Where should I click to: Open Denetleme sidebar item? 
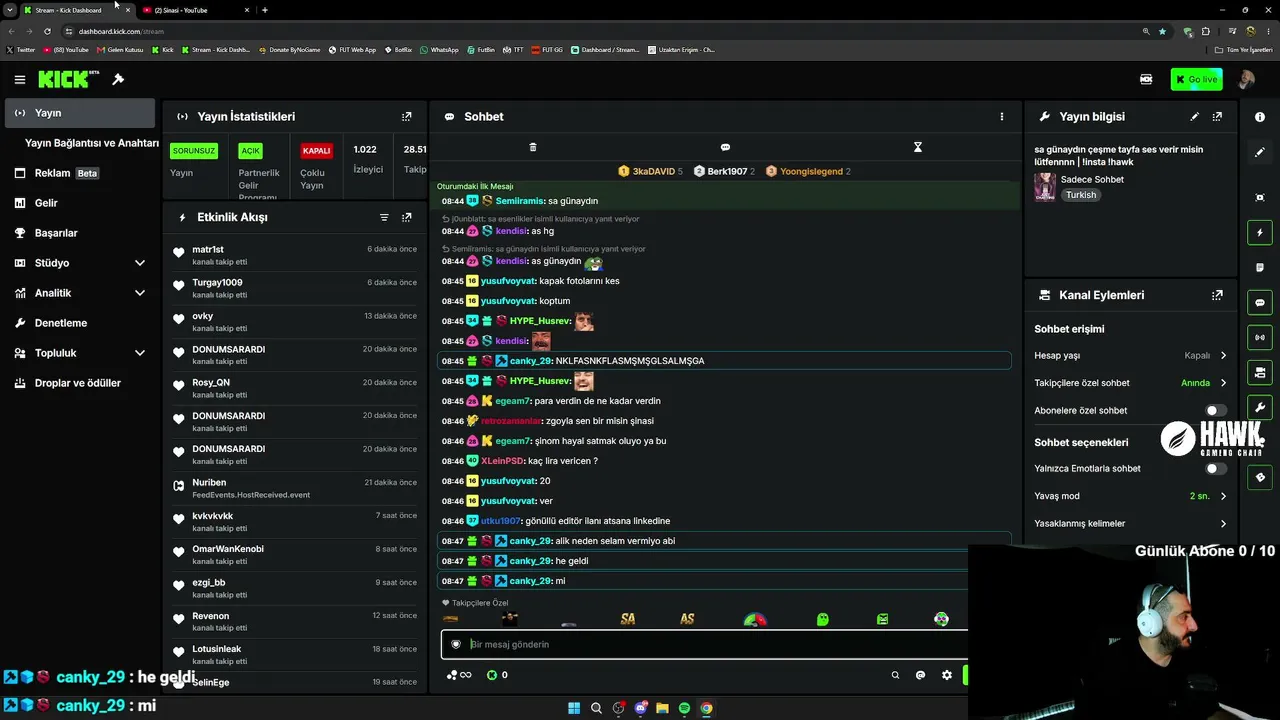79,323
